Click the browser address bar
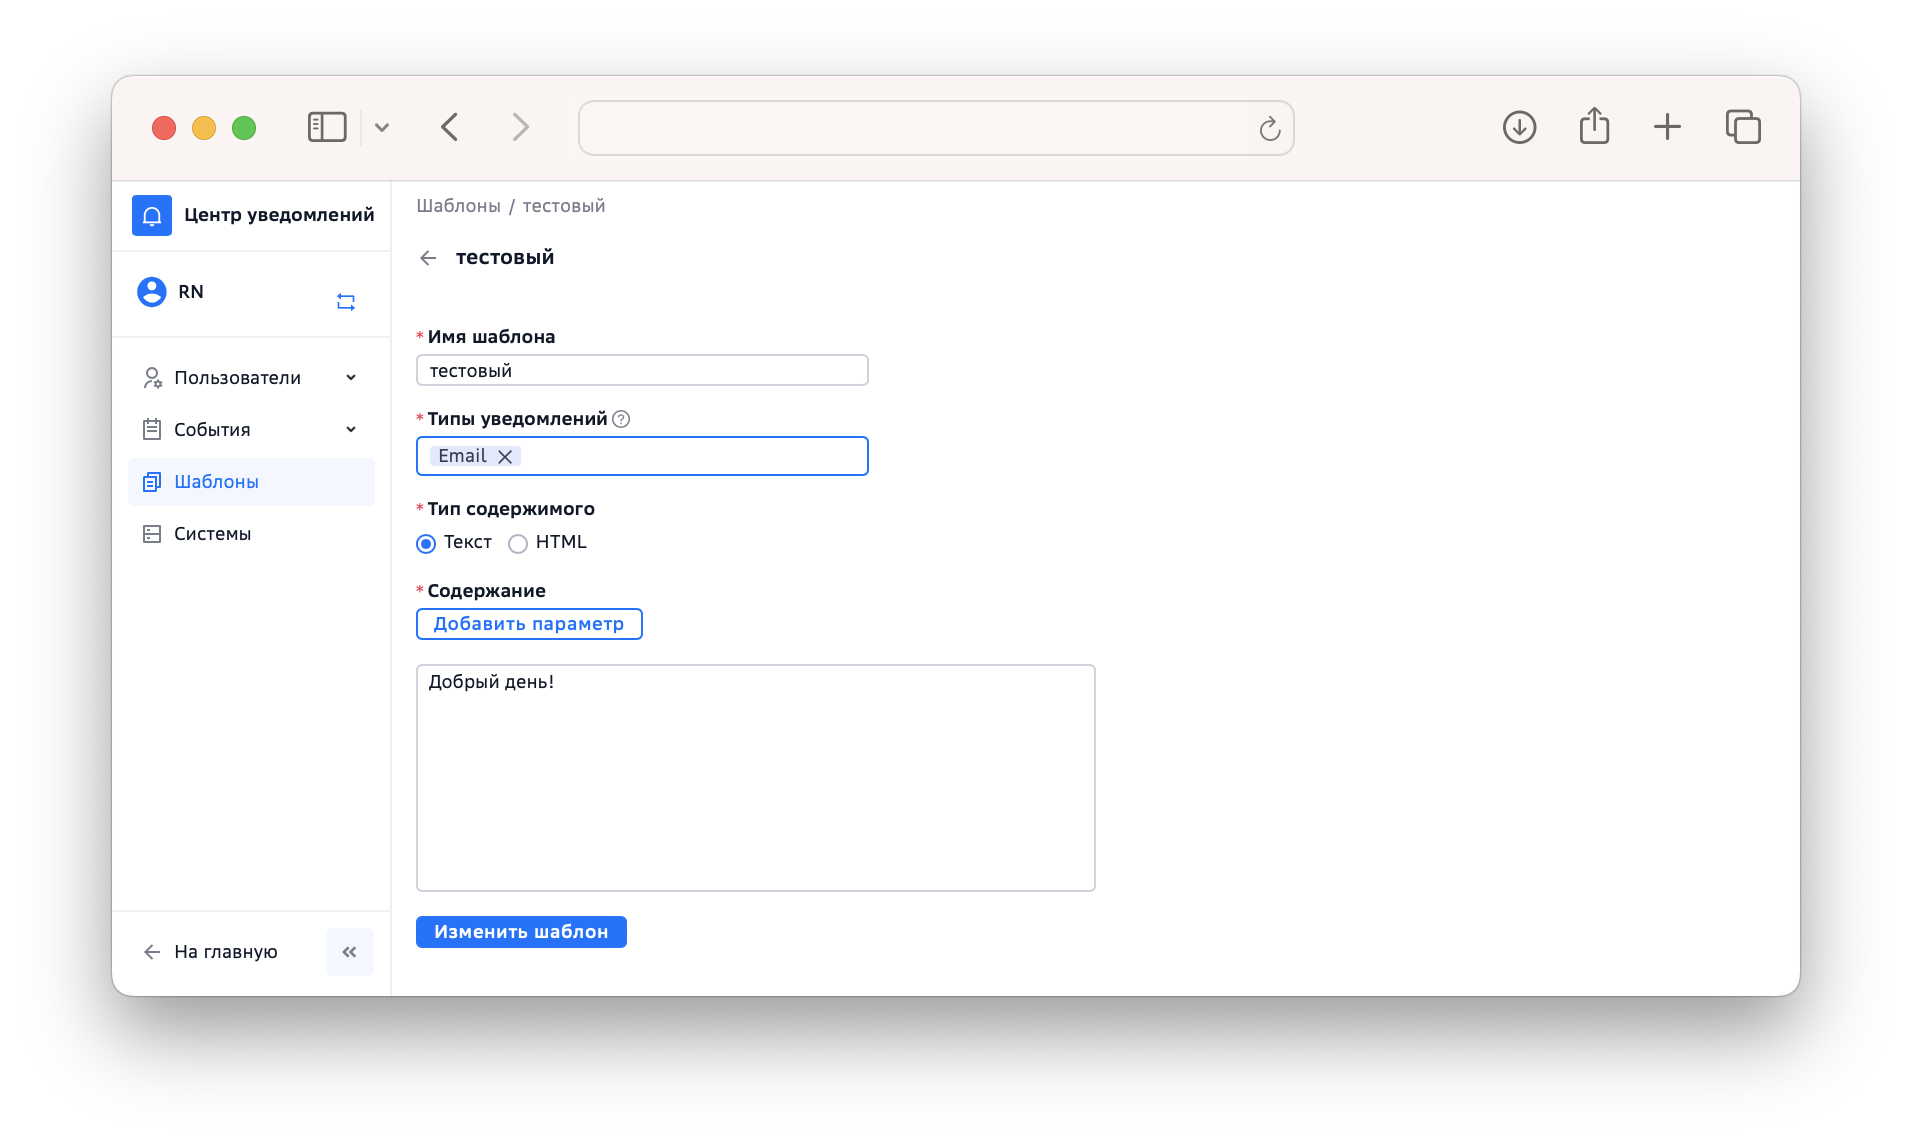1912x1144 pixels. 936,128
